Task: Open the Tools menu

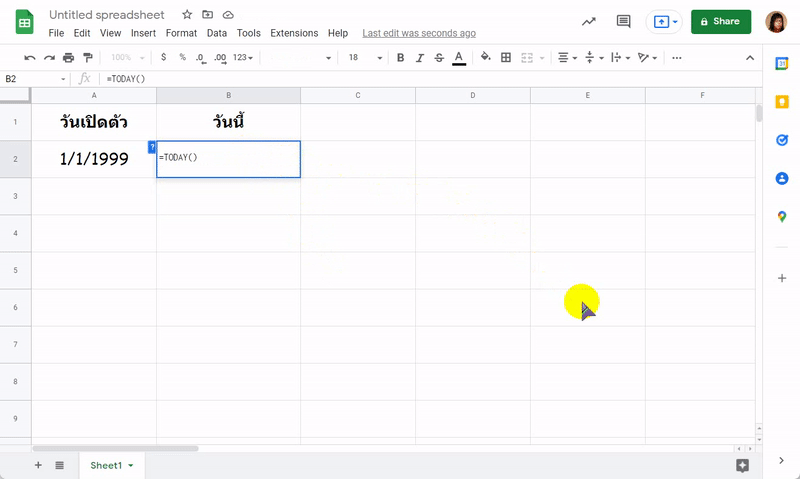Action: click(248, 33)
